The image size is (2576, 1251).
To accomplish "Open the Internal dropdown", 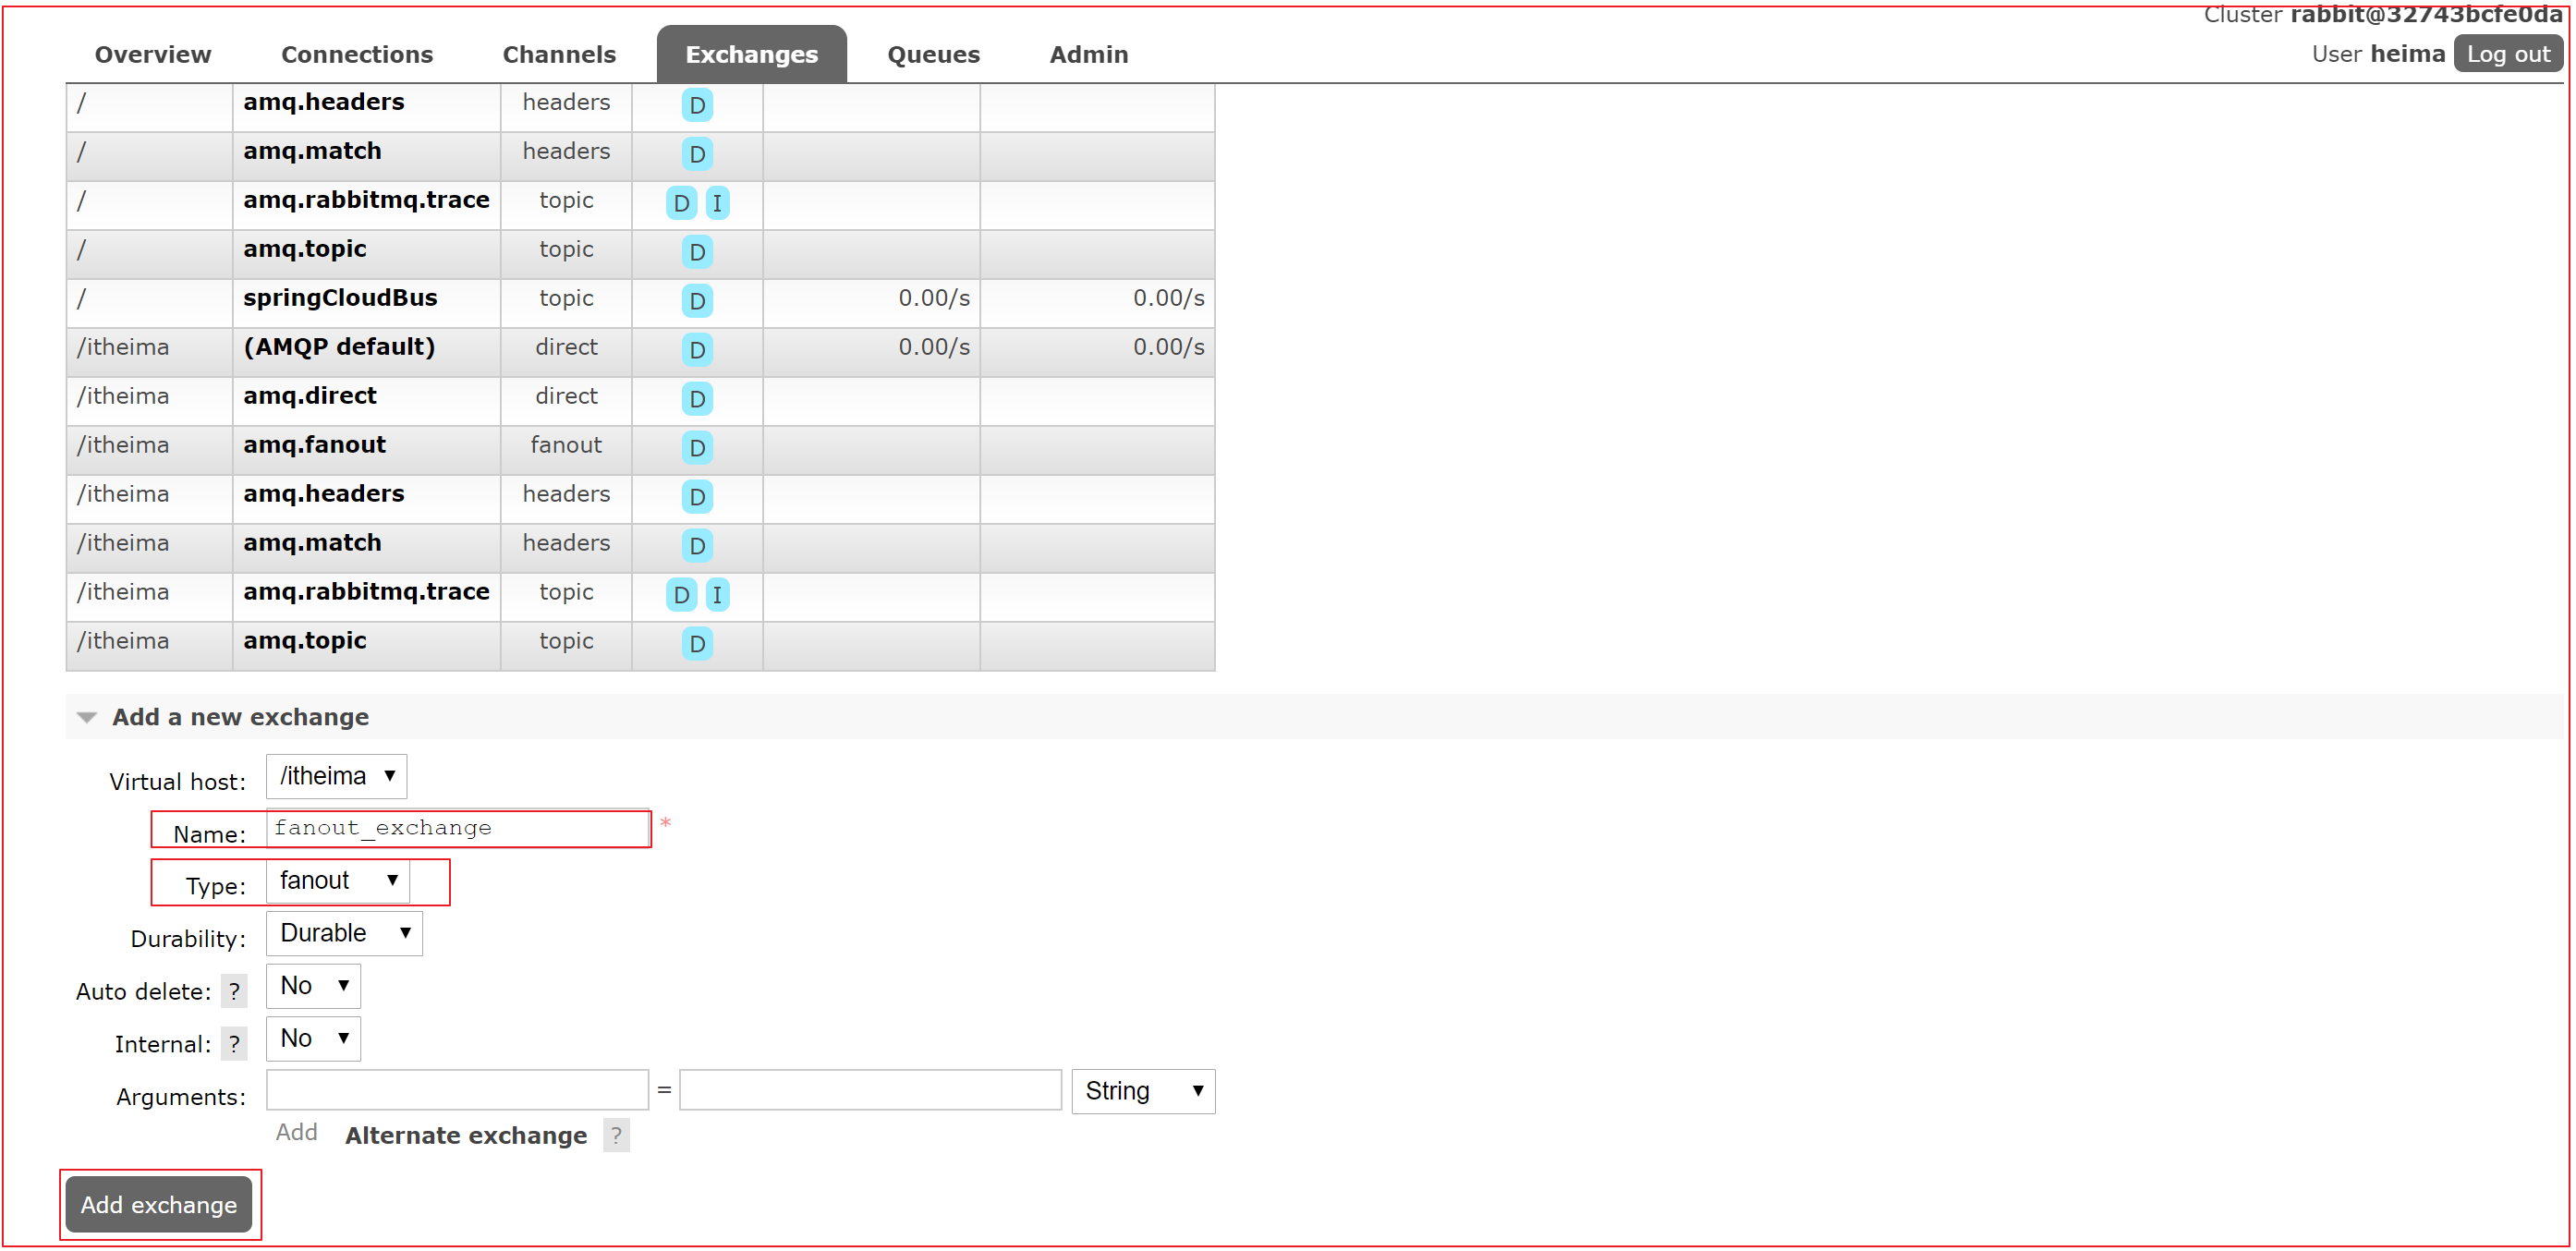I will [x=313, y=1039].
